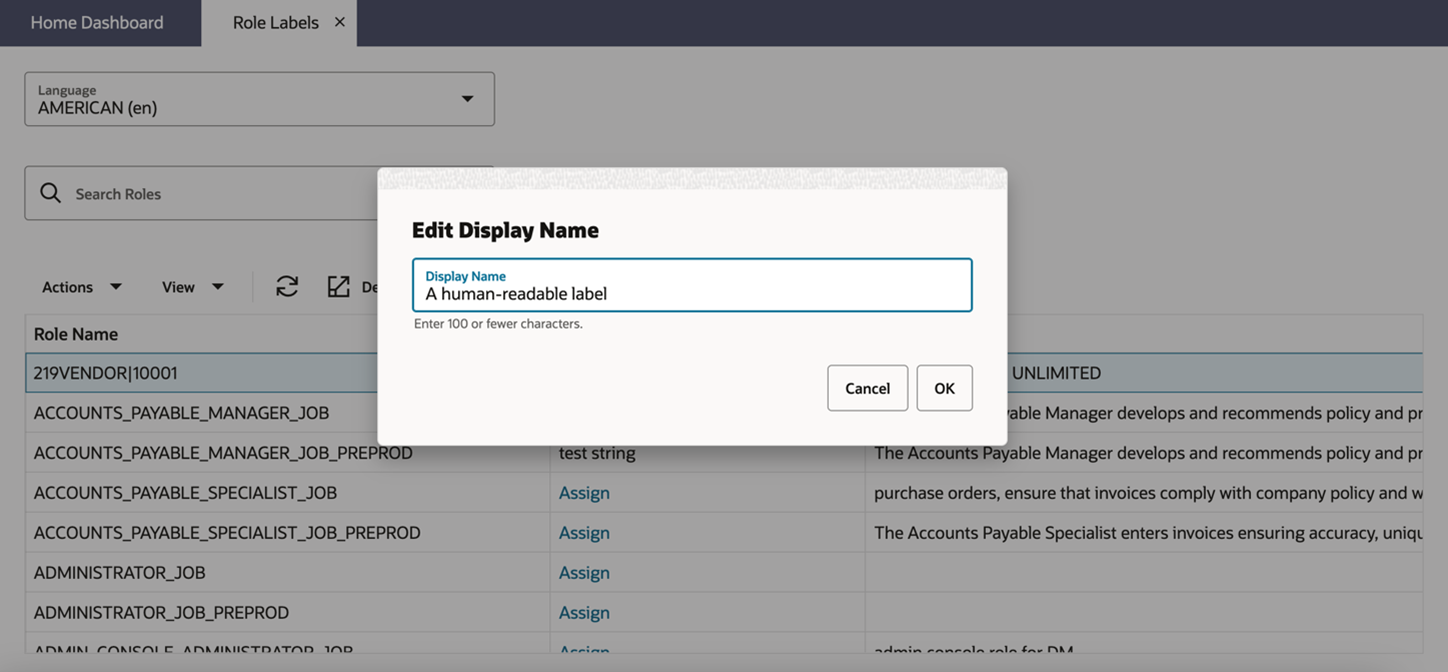The image size is (1448, 672).
Task: Select the 219VENDOR|10001 row
Action: (x=200, y=372)
